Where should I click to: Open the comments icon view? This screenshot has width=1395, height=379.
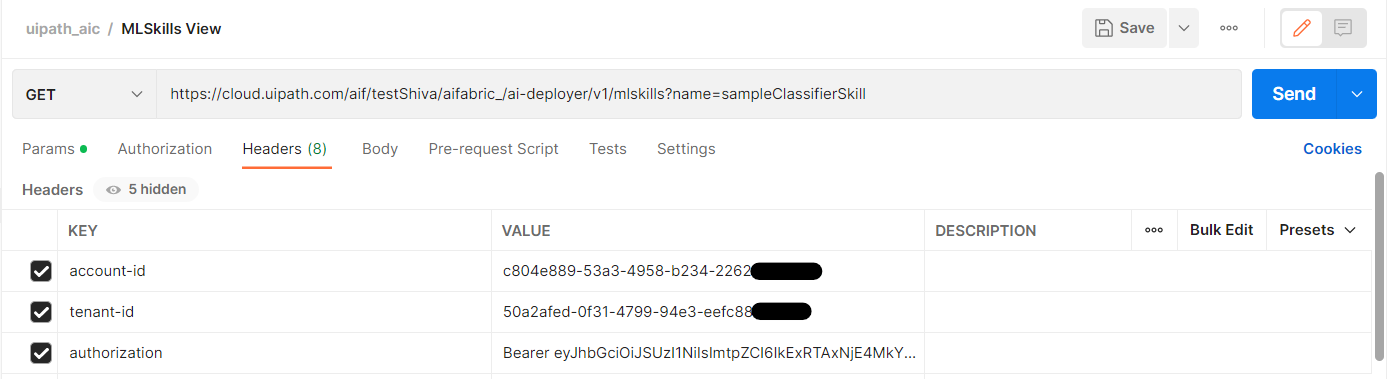pos(1343,28)
